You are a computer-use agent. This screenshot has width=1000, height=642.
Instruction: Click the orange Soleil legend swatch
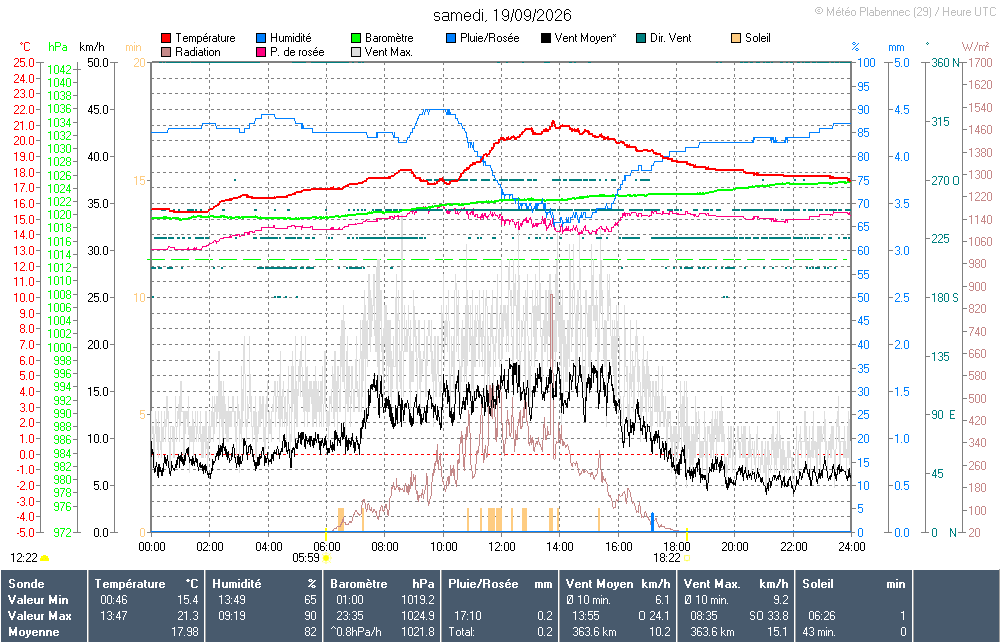(736, 38)
